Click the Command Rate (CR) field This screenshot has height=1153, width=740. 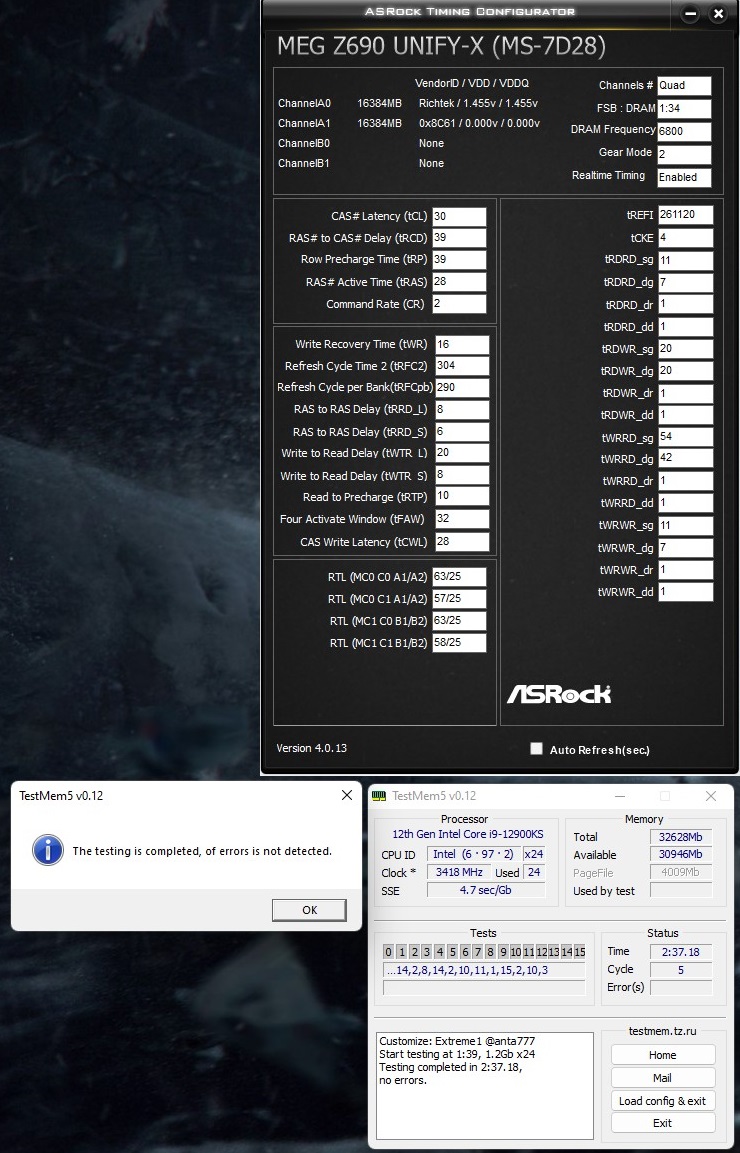tap(459, 304)
